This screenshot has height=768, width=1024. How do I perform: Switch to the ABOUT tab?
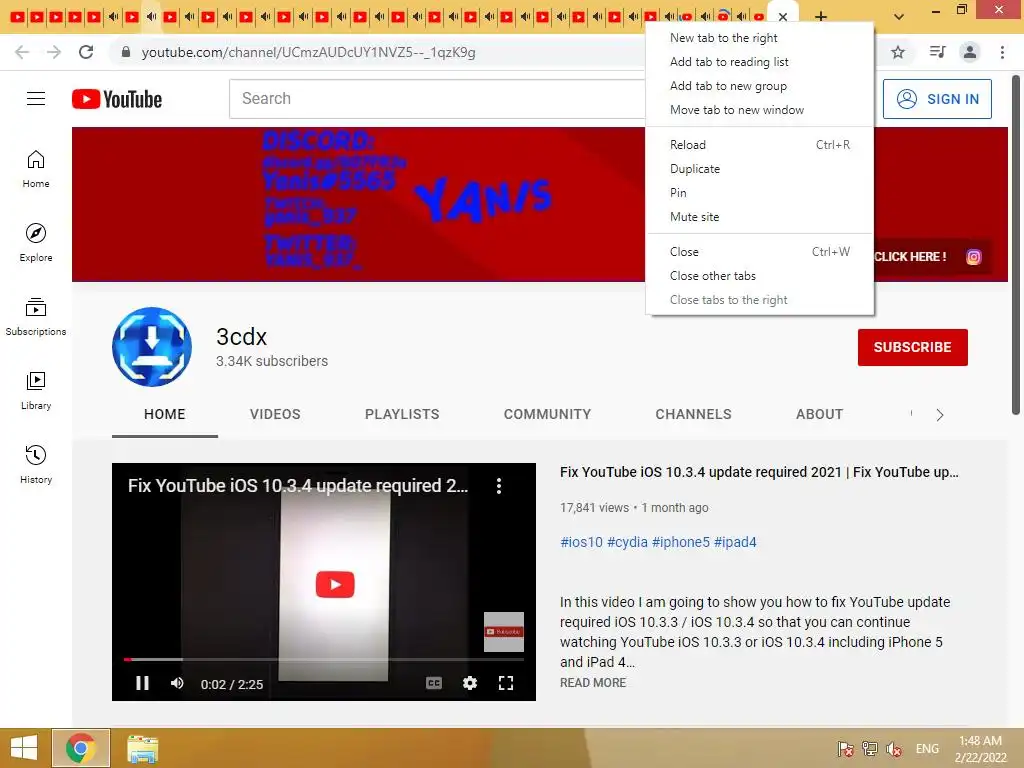[820, 414]
